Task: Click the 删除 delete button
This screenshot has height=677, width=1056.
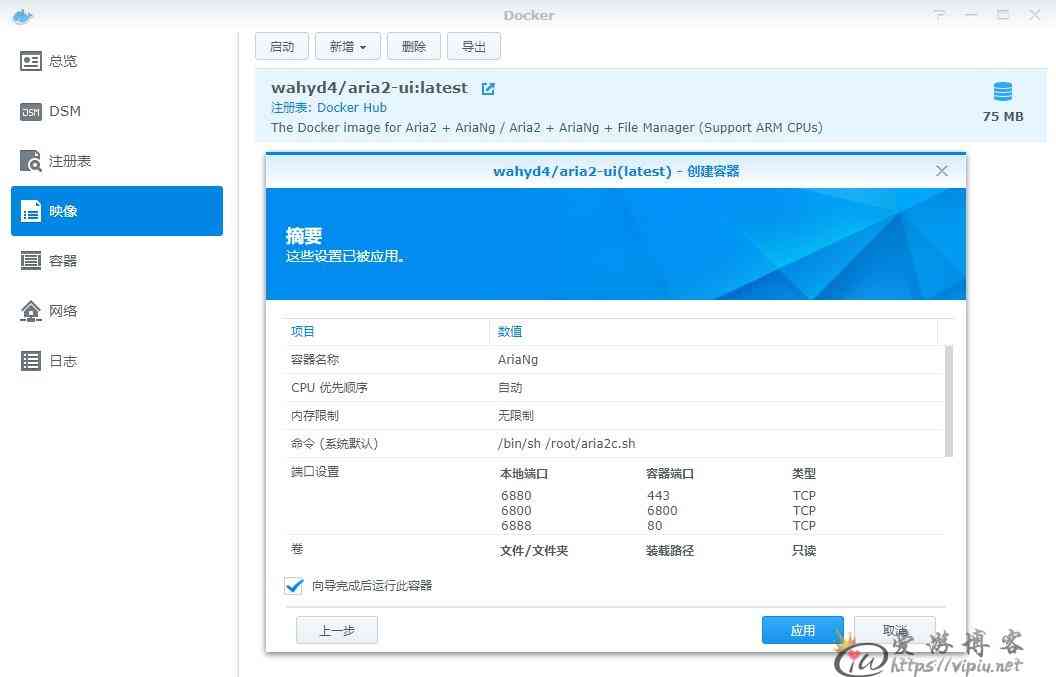Action: [414, 46]
